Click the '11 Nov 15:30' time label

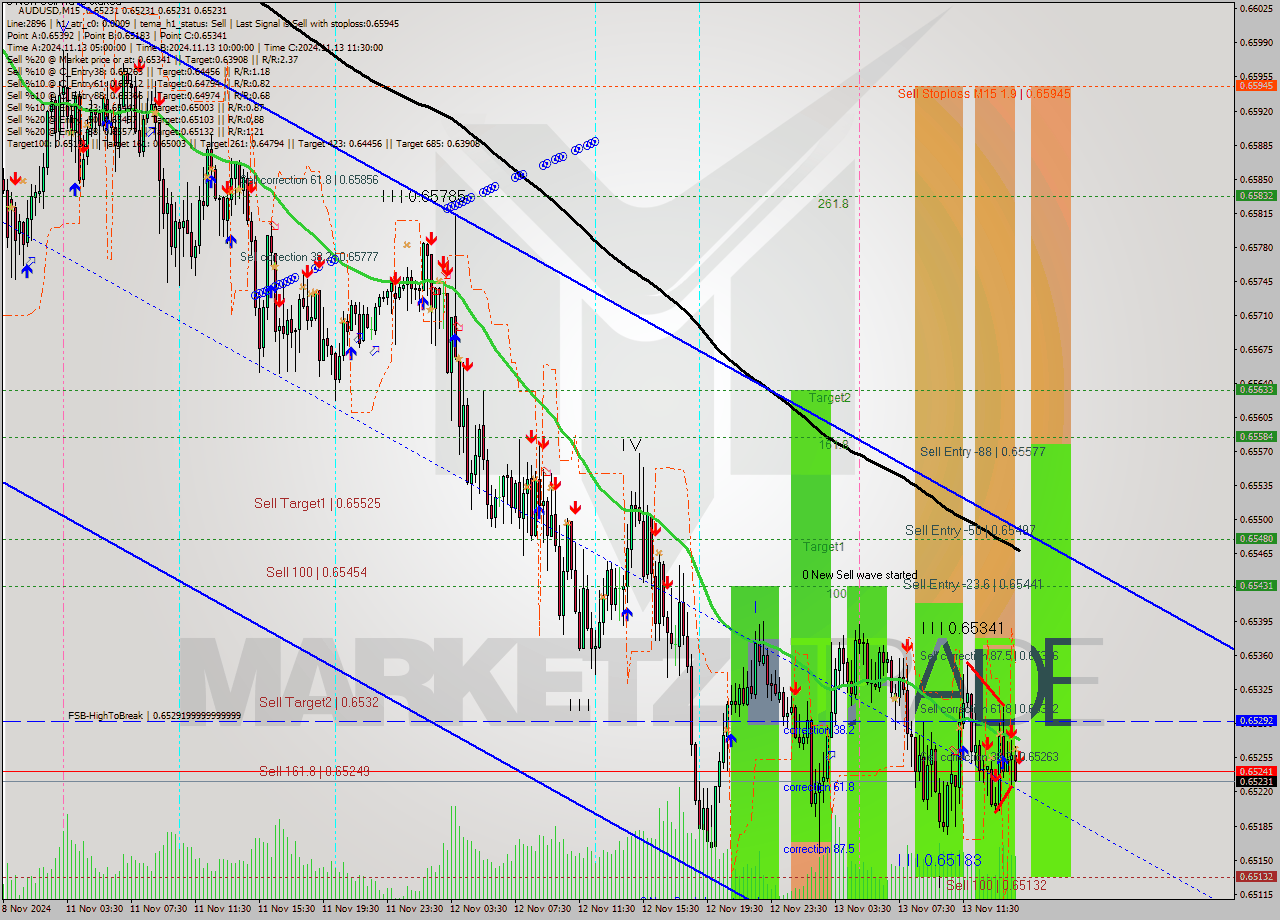point(287,909)
